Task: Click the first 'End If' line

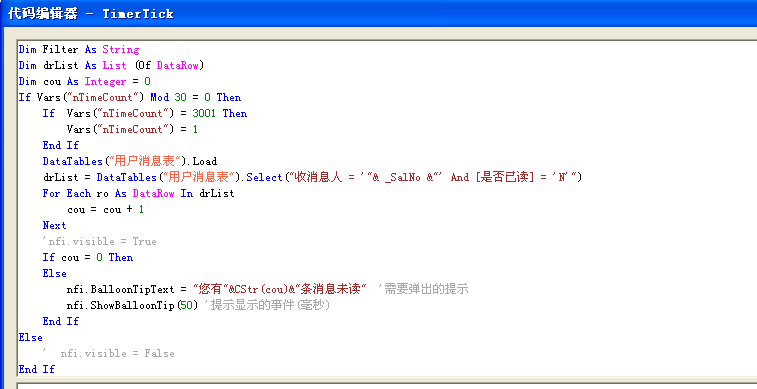Action: pyautogui.click(x=60, y=145)
